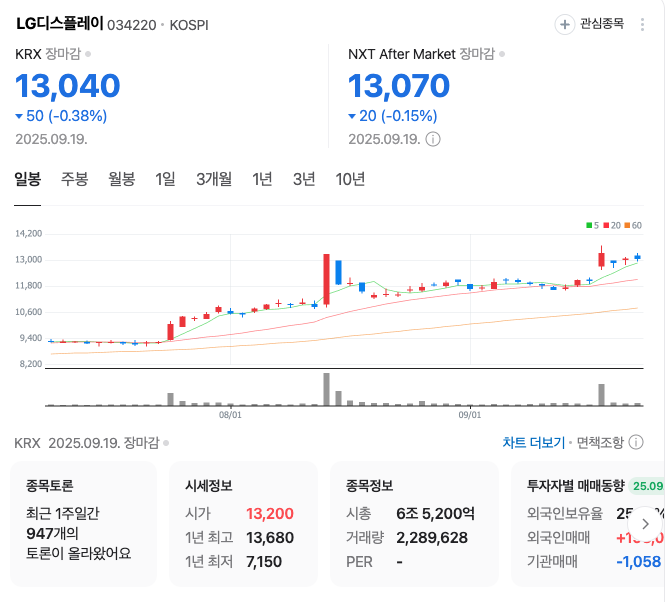This screenshot has width=667, height=602.
Task: Click the PER label in 종목정보
Action: (359, 562)
